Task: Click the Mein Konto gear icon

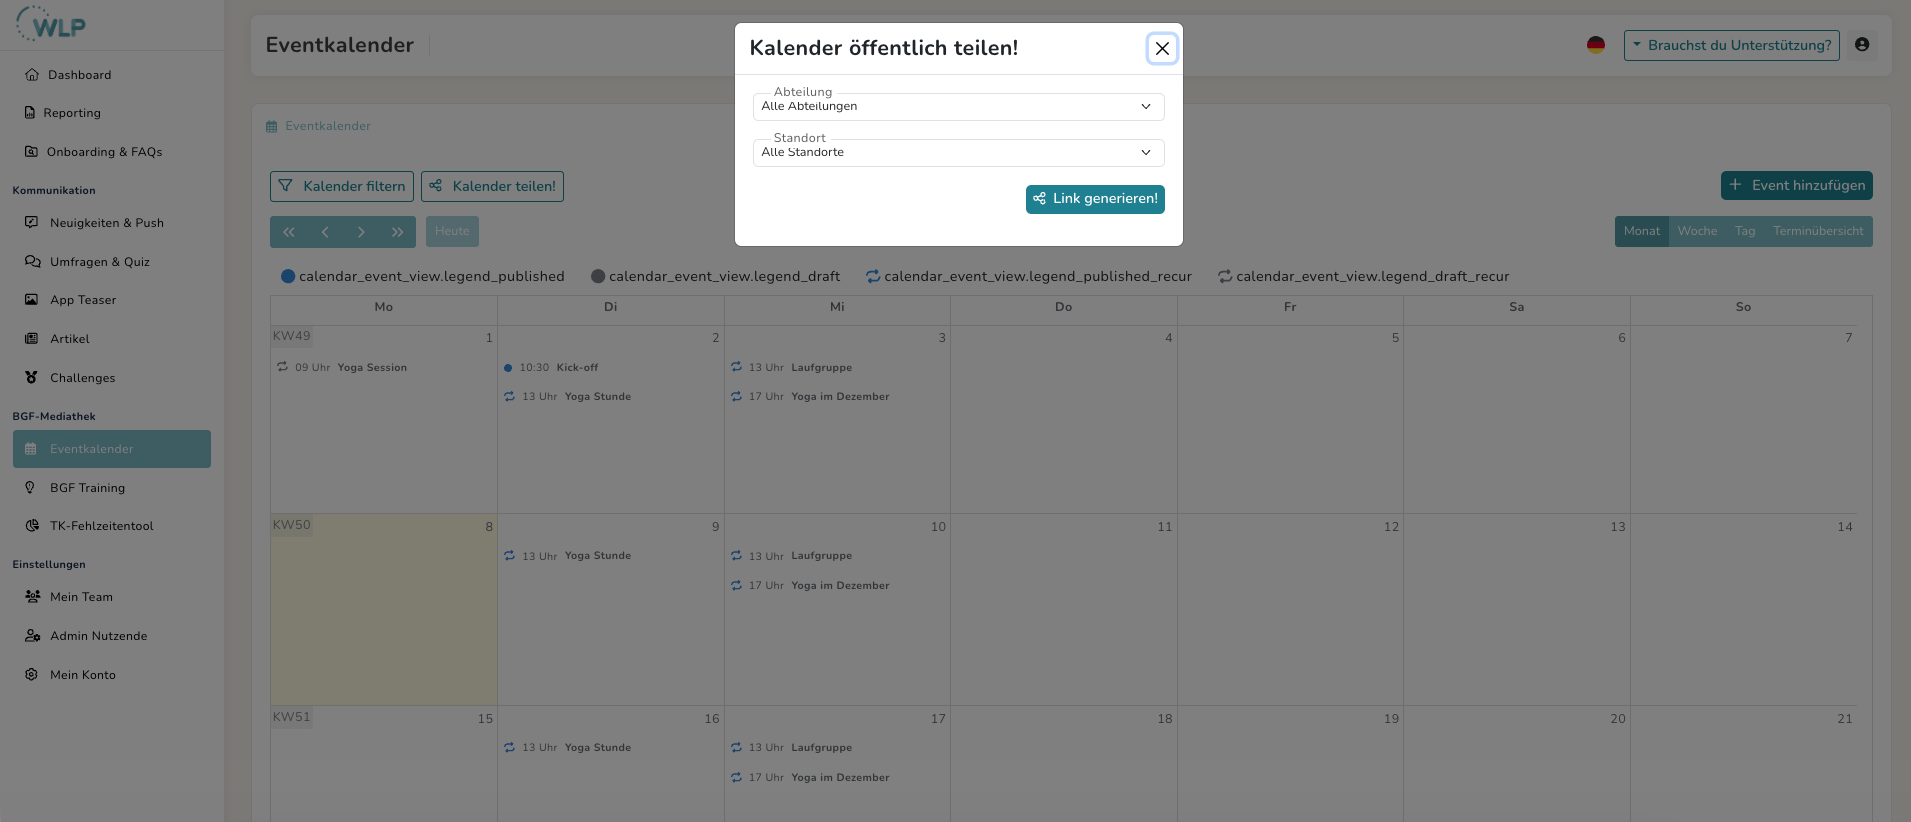Action: click(32, 675)
